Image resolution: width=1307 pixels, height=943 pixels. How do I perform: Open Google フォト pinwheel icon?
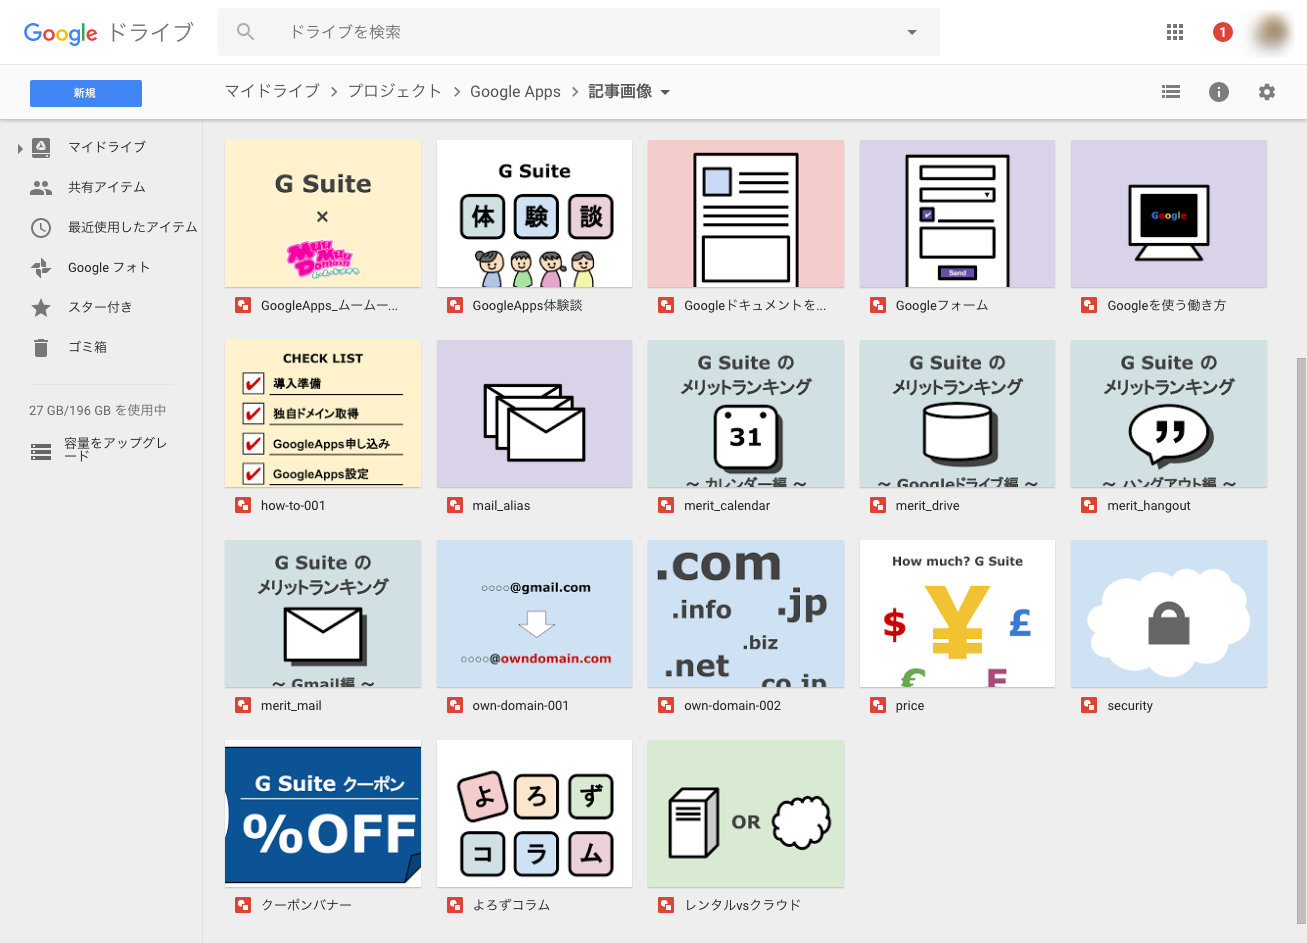pyautogui.click(x=41, y=267)
